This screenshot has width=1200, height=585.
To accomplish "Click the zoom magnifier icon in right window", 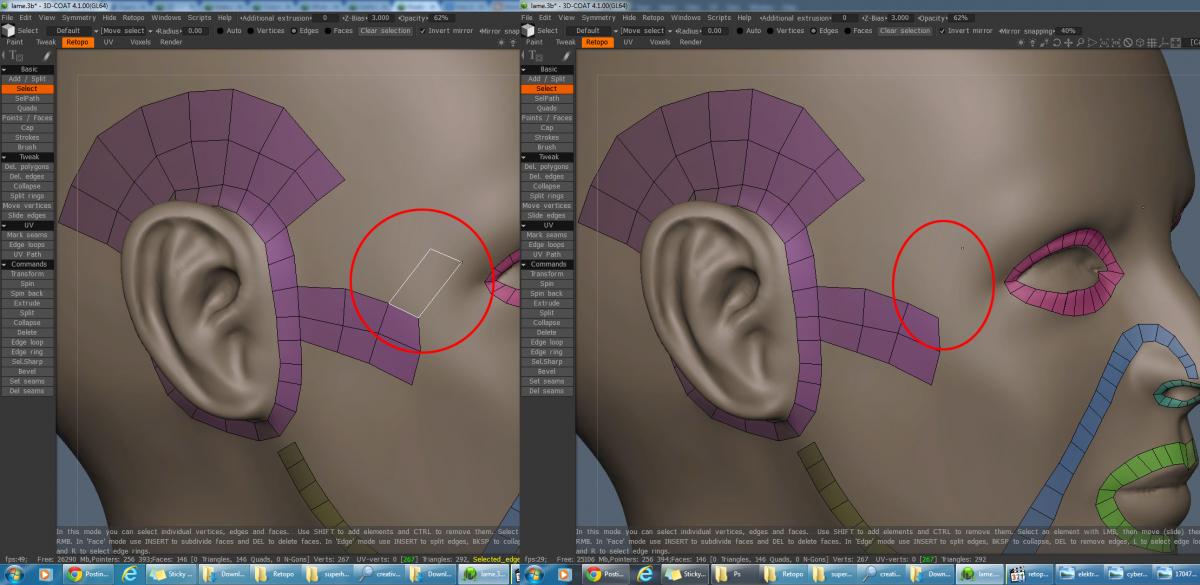I will click(x=1081, y=43).
